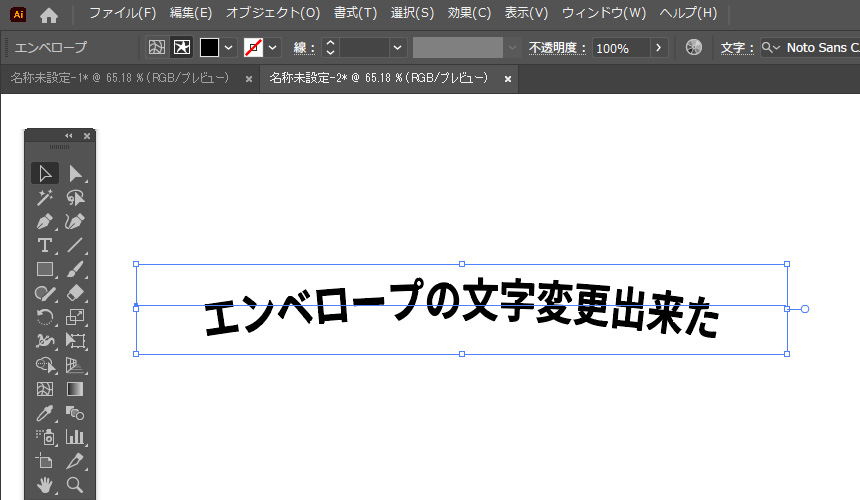Select the Zoom magnifier tool
This screenshot has width=860, height=500.
pyautogui.click(x=75, y=485)
